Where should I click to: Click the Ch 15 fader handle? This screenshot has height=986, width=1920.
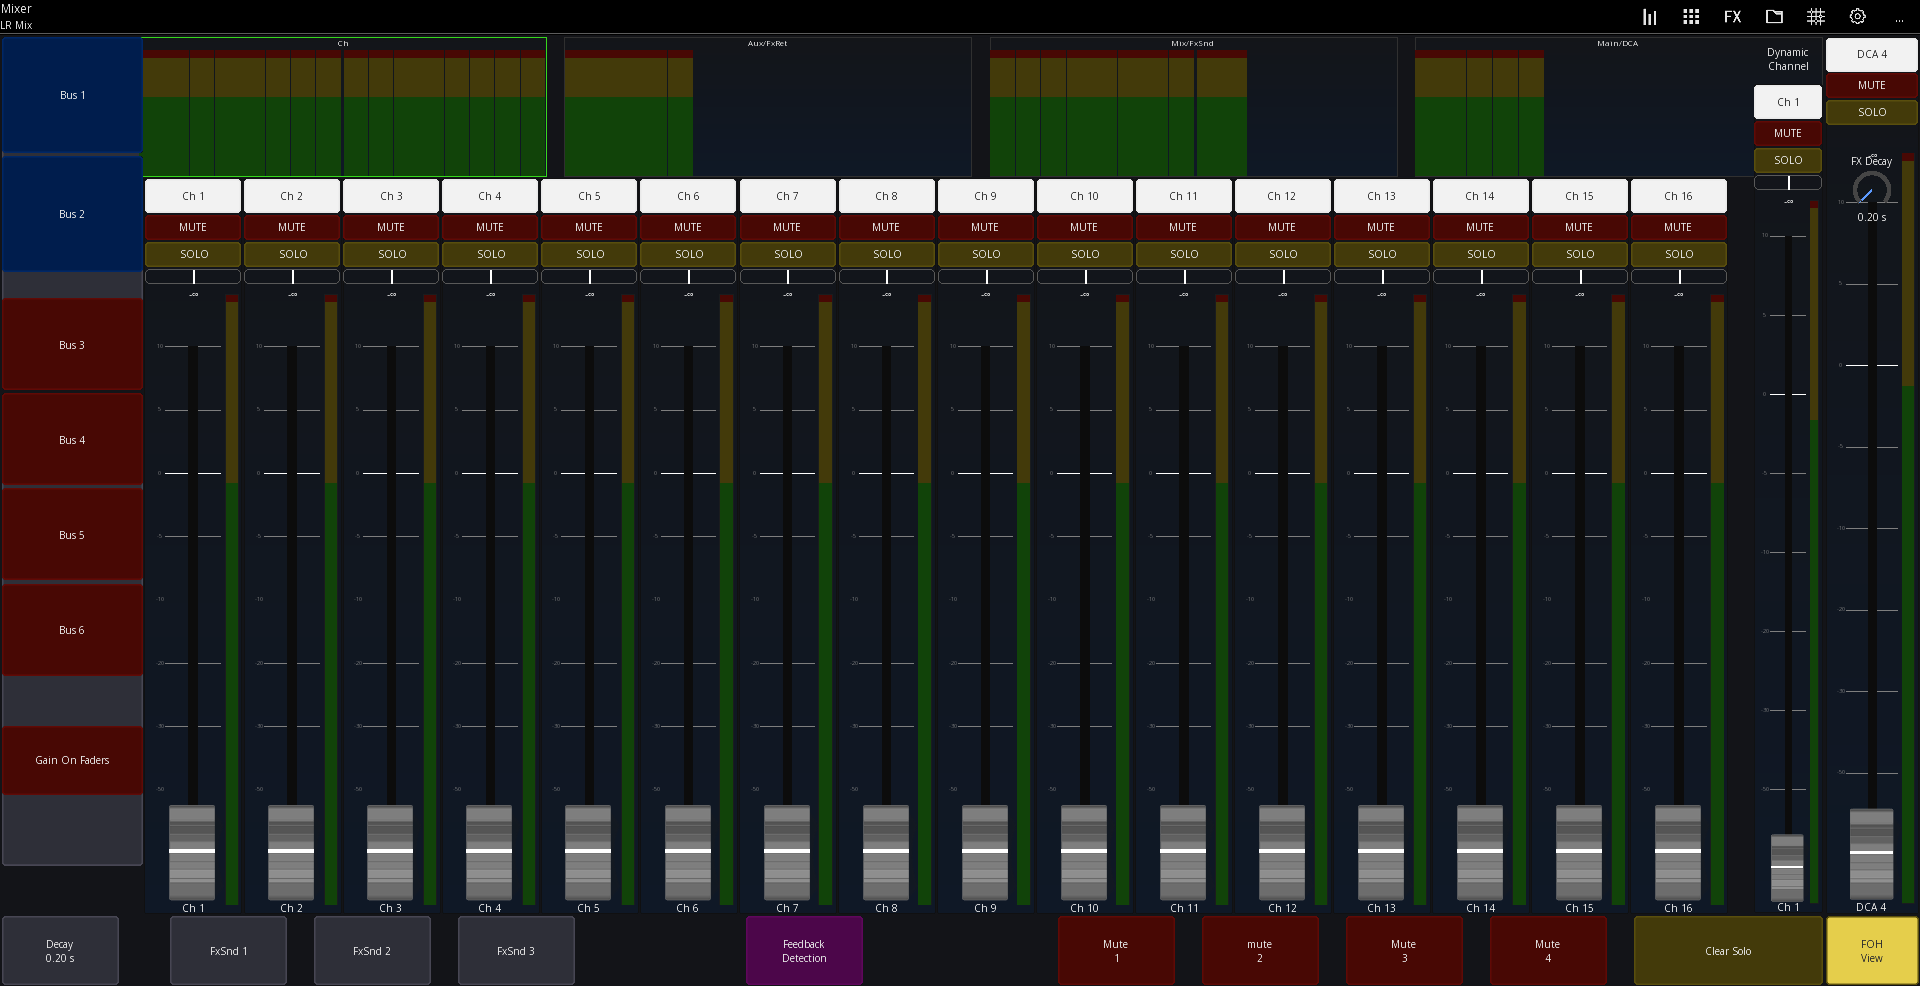coord(1579,851)
